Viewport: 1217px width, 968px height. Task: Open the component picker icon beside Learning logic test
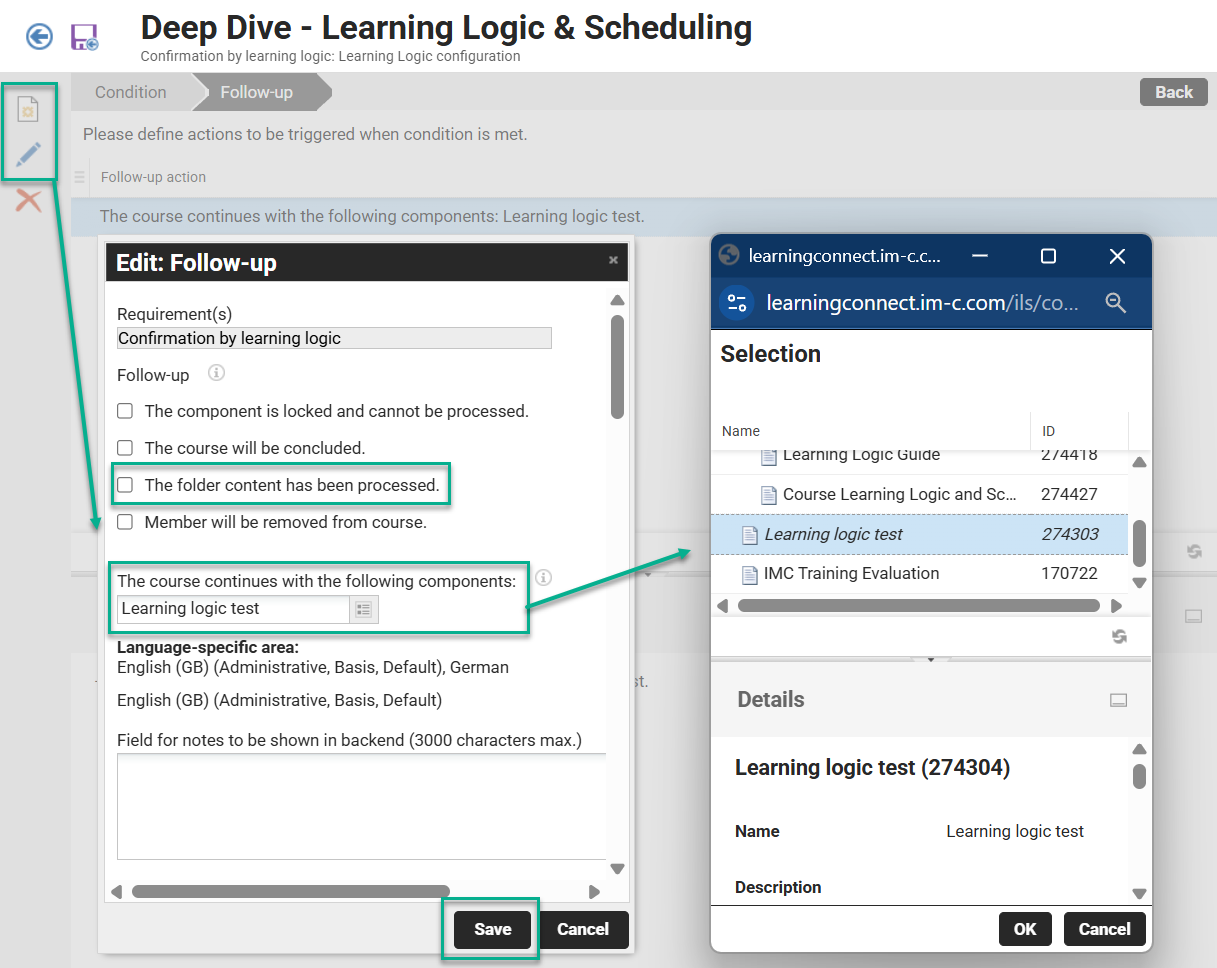click(x=366, y=609)
